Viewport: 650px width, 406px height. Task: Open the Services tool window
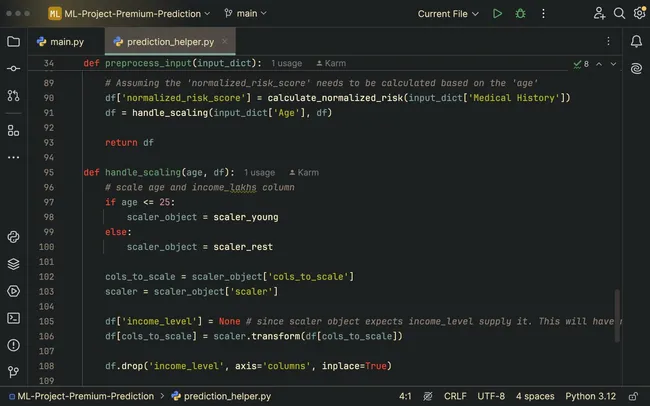click(x=13, y=291)
